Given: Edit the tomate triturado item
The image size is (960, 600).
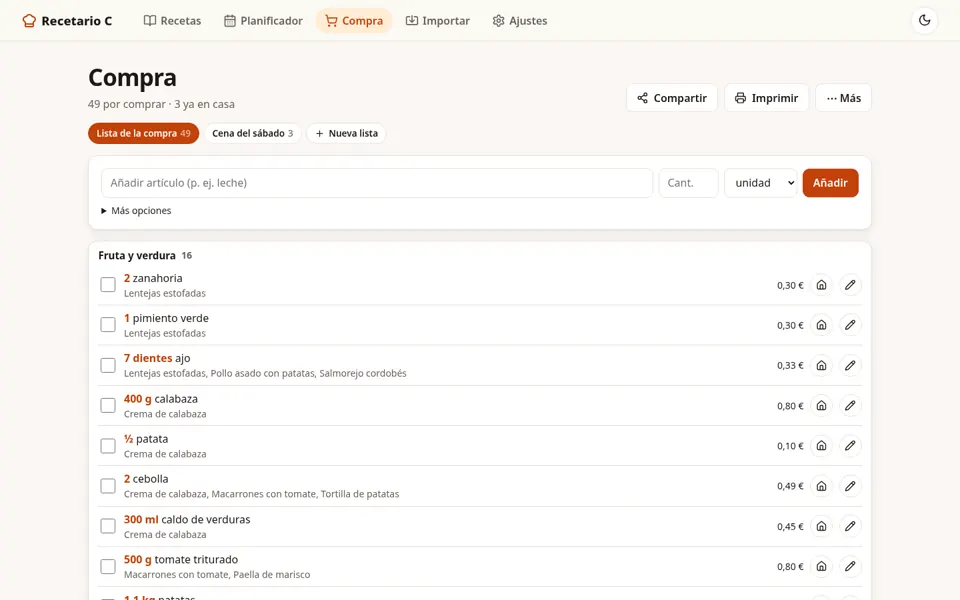Looking at the screenshot, I should coord(850,566).
